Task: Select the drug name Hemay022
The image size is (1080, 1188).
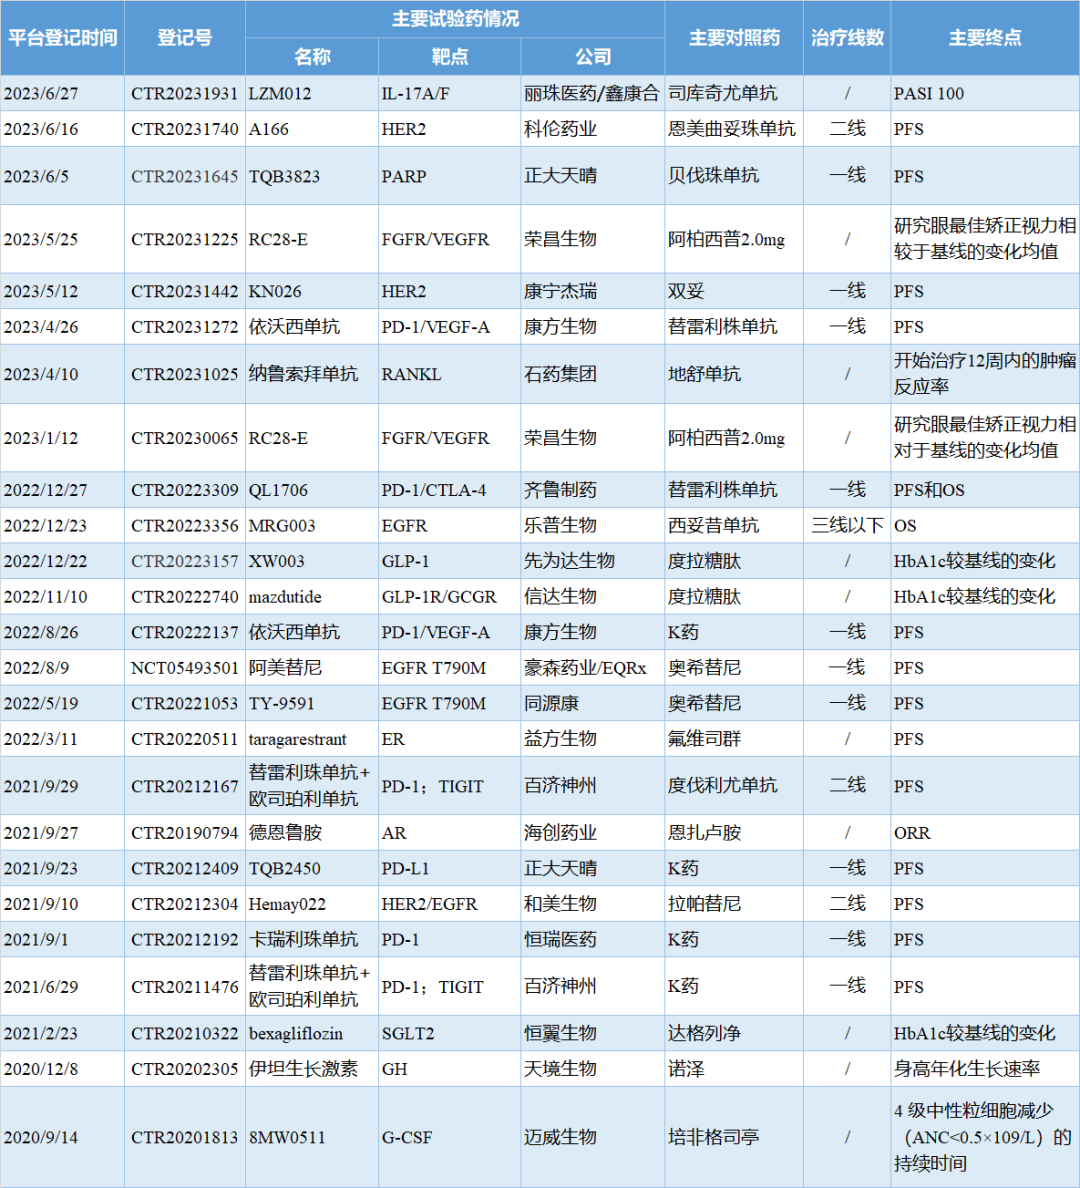Action: pyautogui.click(x=286, y=905)
